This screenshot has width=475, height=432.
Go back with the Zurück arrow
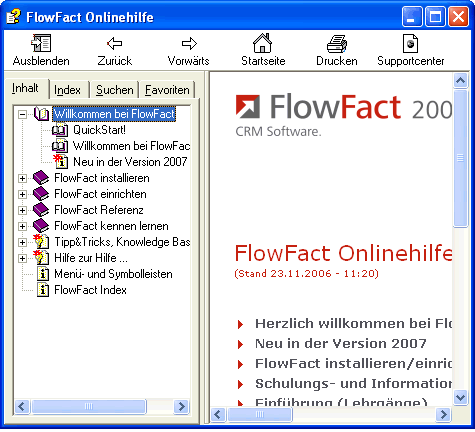point(115,43)
